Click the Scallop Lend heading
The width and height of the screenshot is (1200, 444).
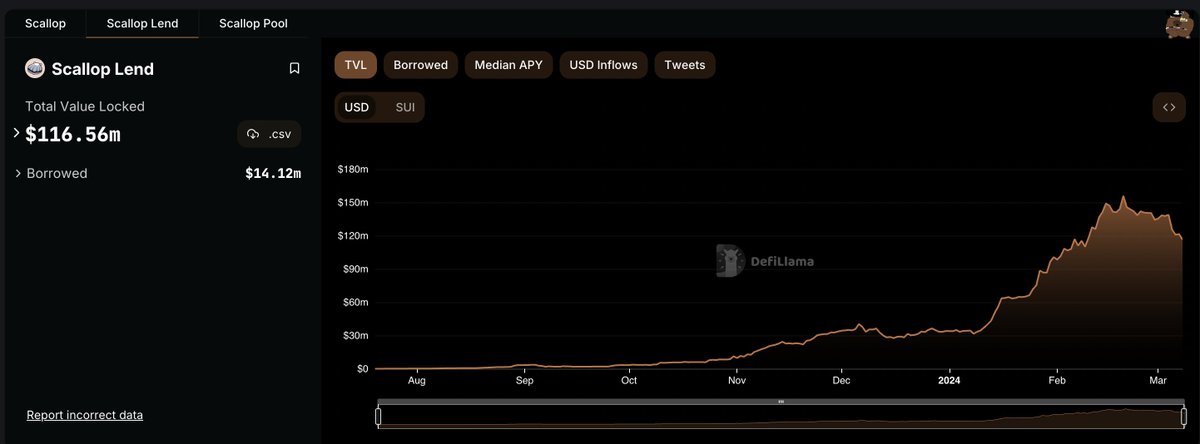[104, 69]
